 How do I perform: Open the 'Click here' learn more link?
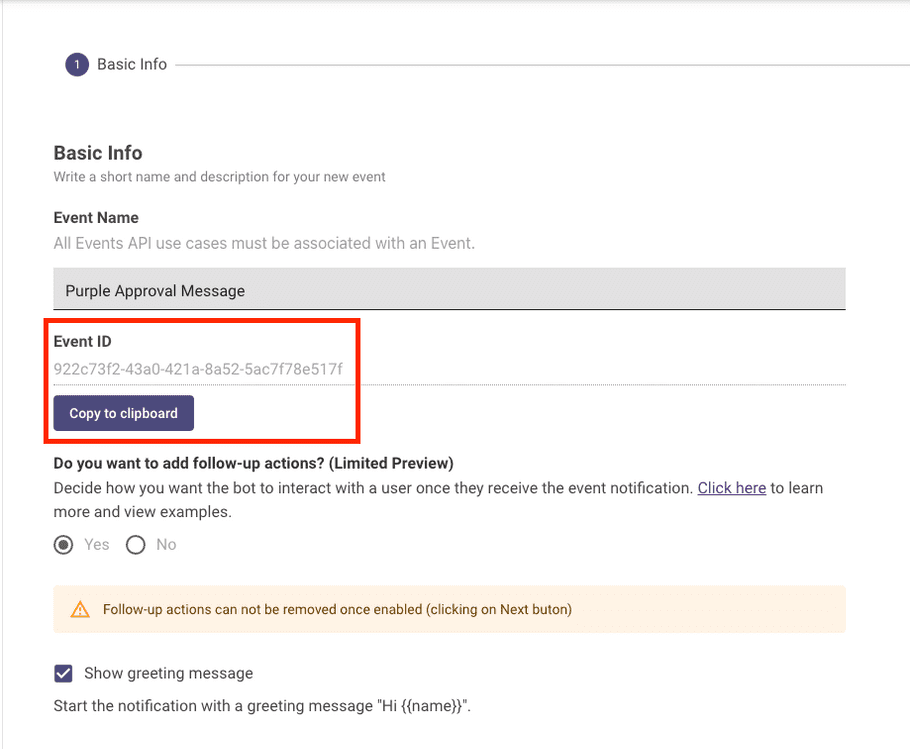point(731,488)
